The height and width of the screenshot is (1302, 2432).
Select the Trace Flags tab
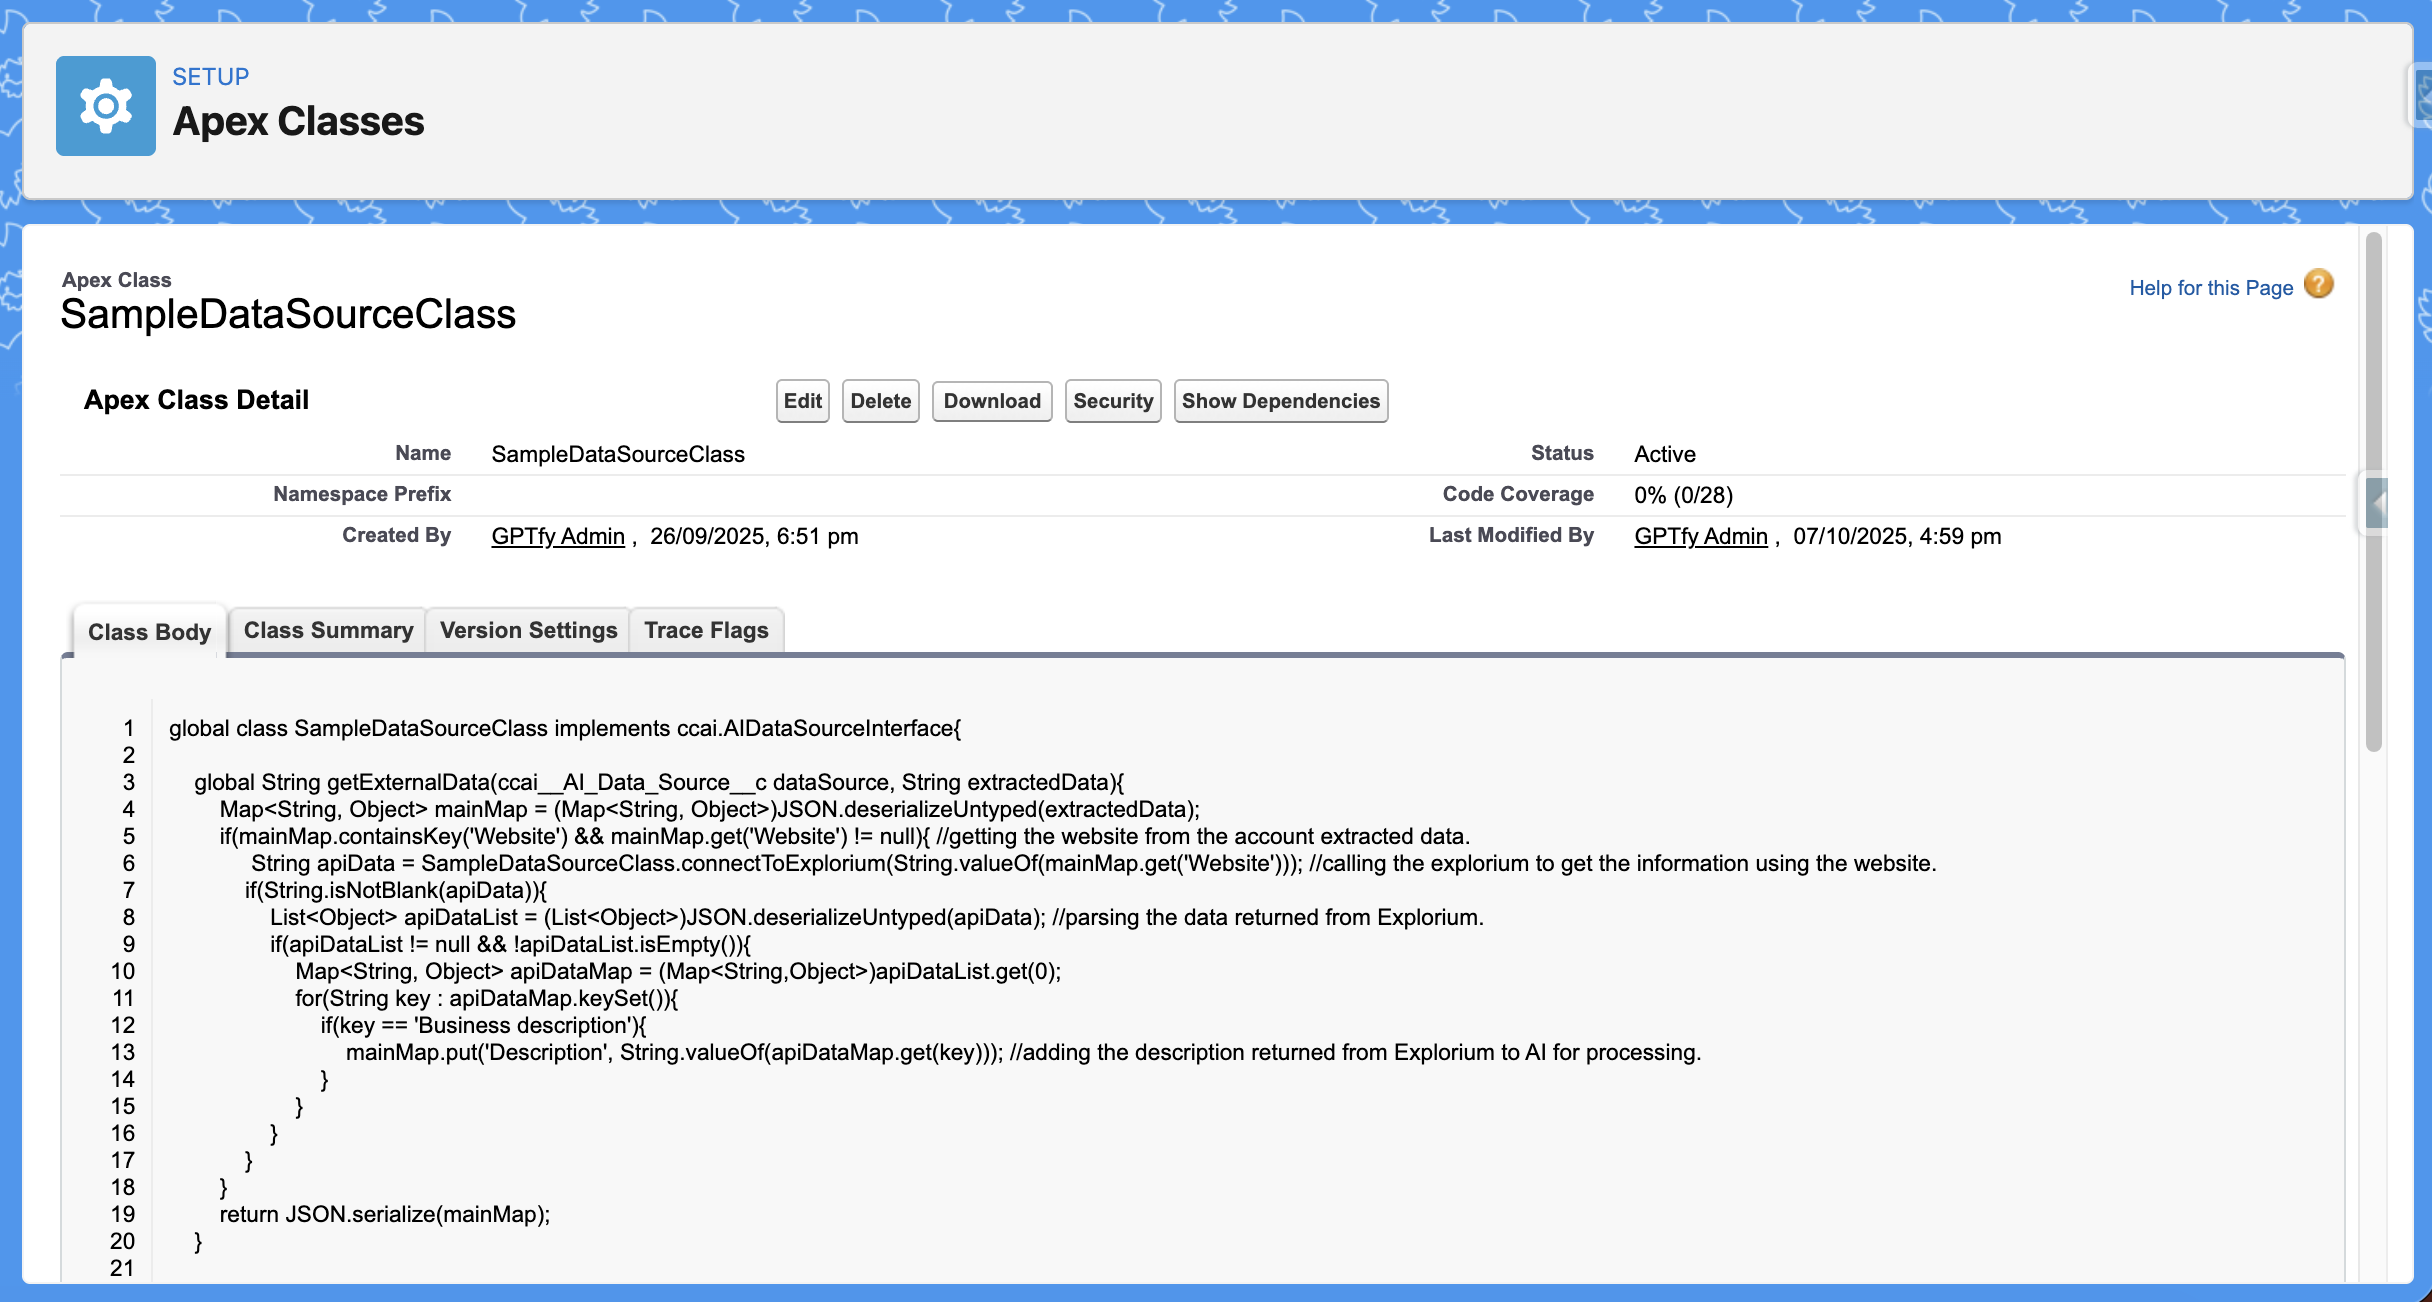(x=706, y=630)
